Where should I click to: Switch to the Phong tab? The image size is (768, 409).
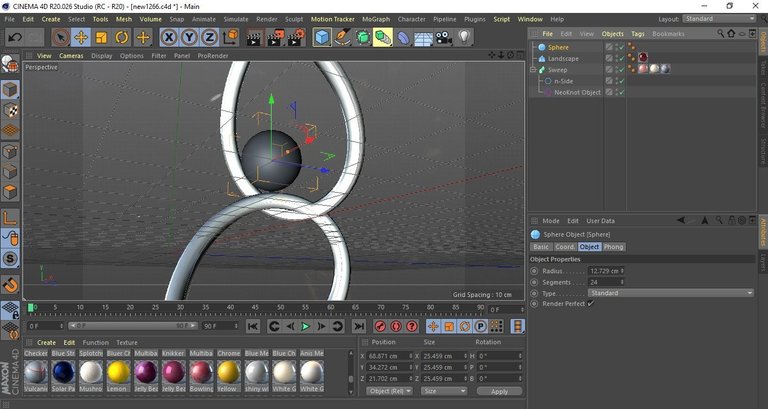click(x=613, y=247)
